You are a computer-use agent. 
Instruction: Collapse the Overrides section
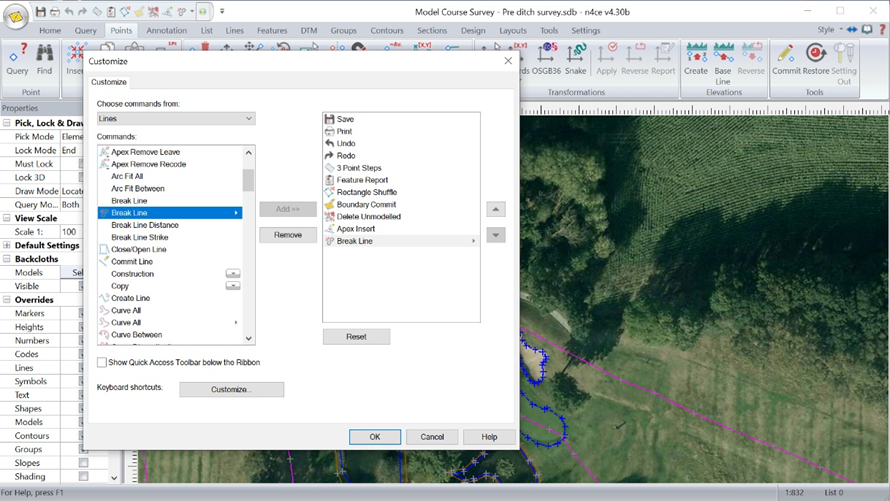pyautogui.click(x=7, y=300)
